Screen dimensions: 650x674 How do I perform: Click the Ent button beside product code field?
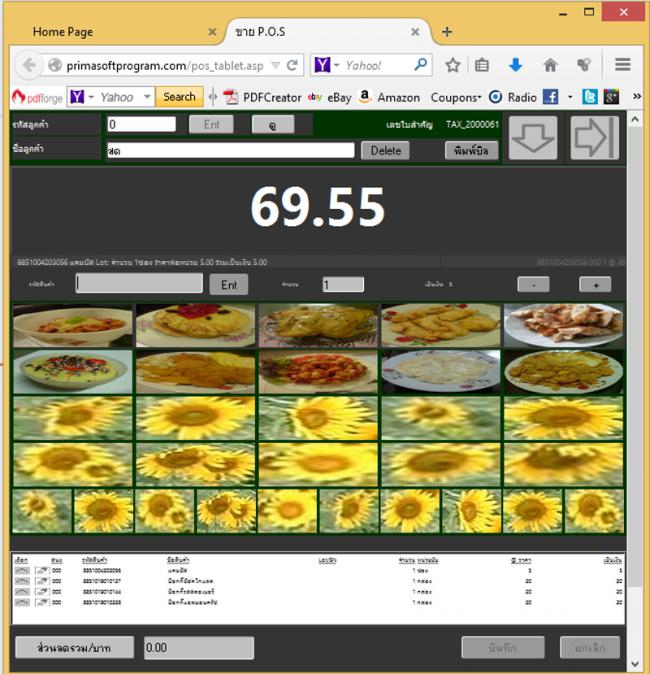pos(229,285)
